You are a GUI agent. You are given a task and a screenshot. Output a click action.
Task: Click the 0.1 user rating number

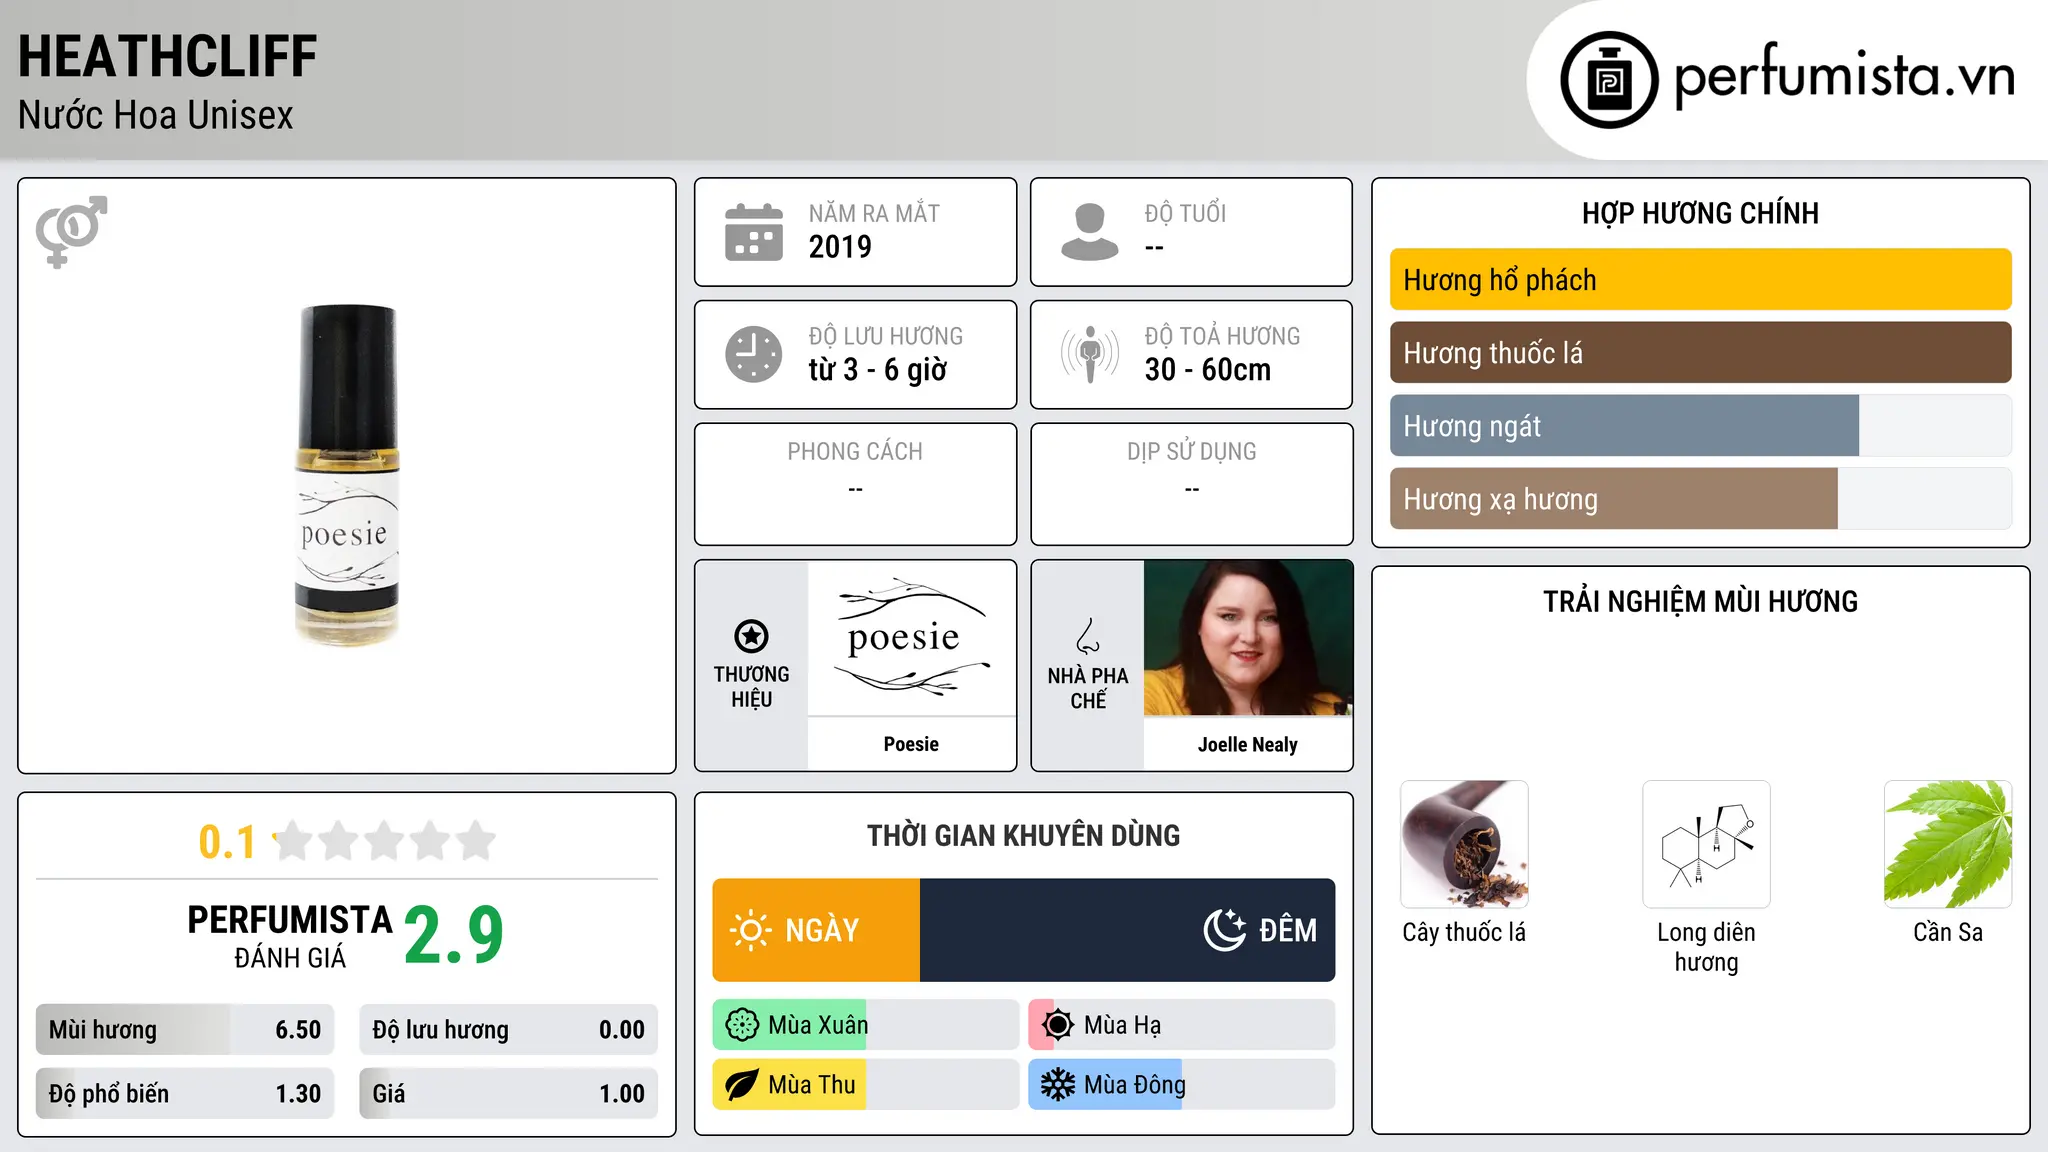(x=227, y=842)
